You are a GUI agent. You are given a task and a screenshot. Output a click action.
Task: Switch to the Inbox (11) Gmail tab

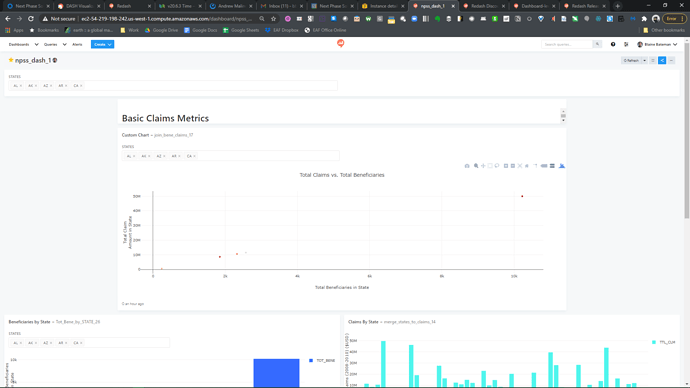[x=282, y=6]
